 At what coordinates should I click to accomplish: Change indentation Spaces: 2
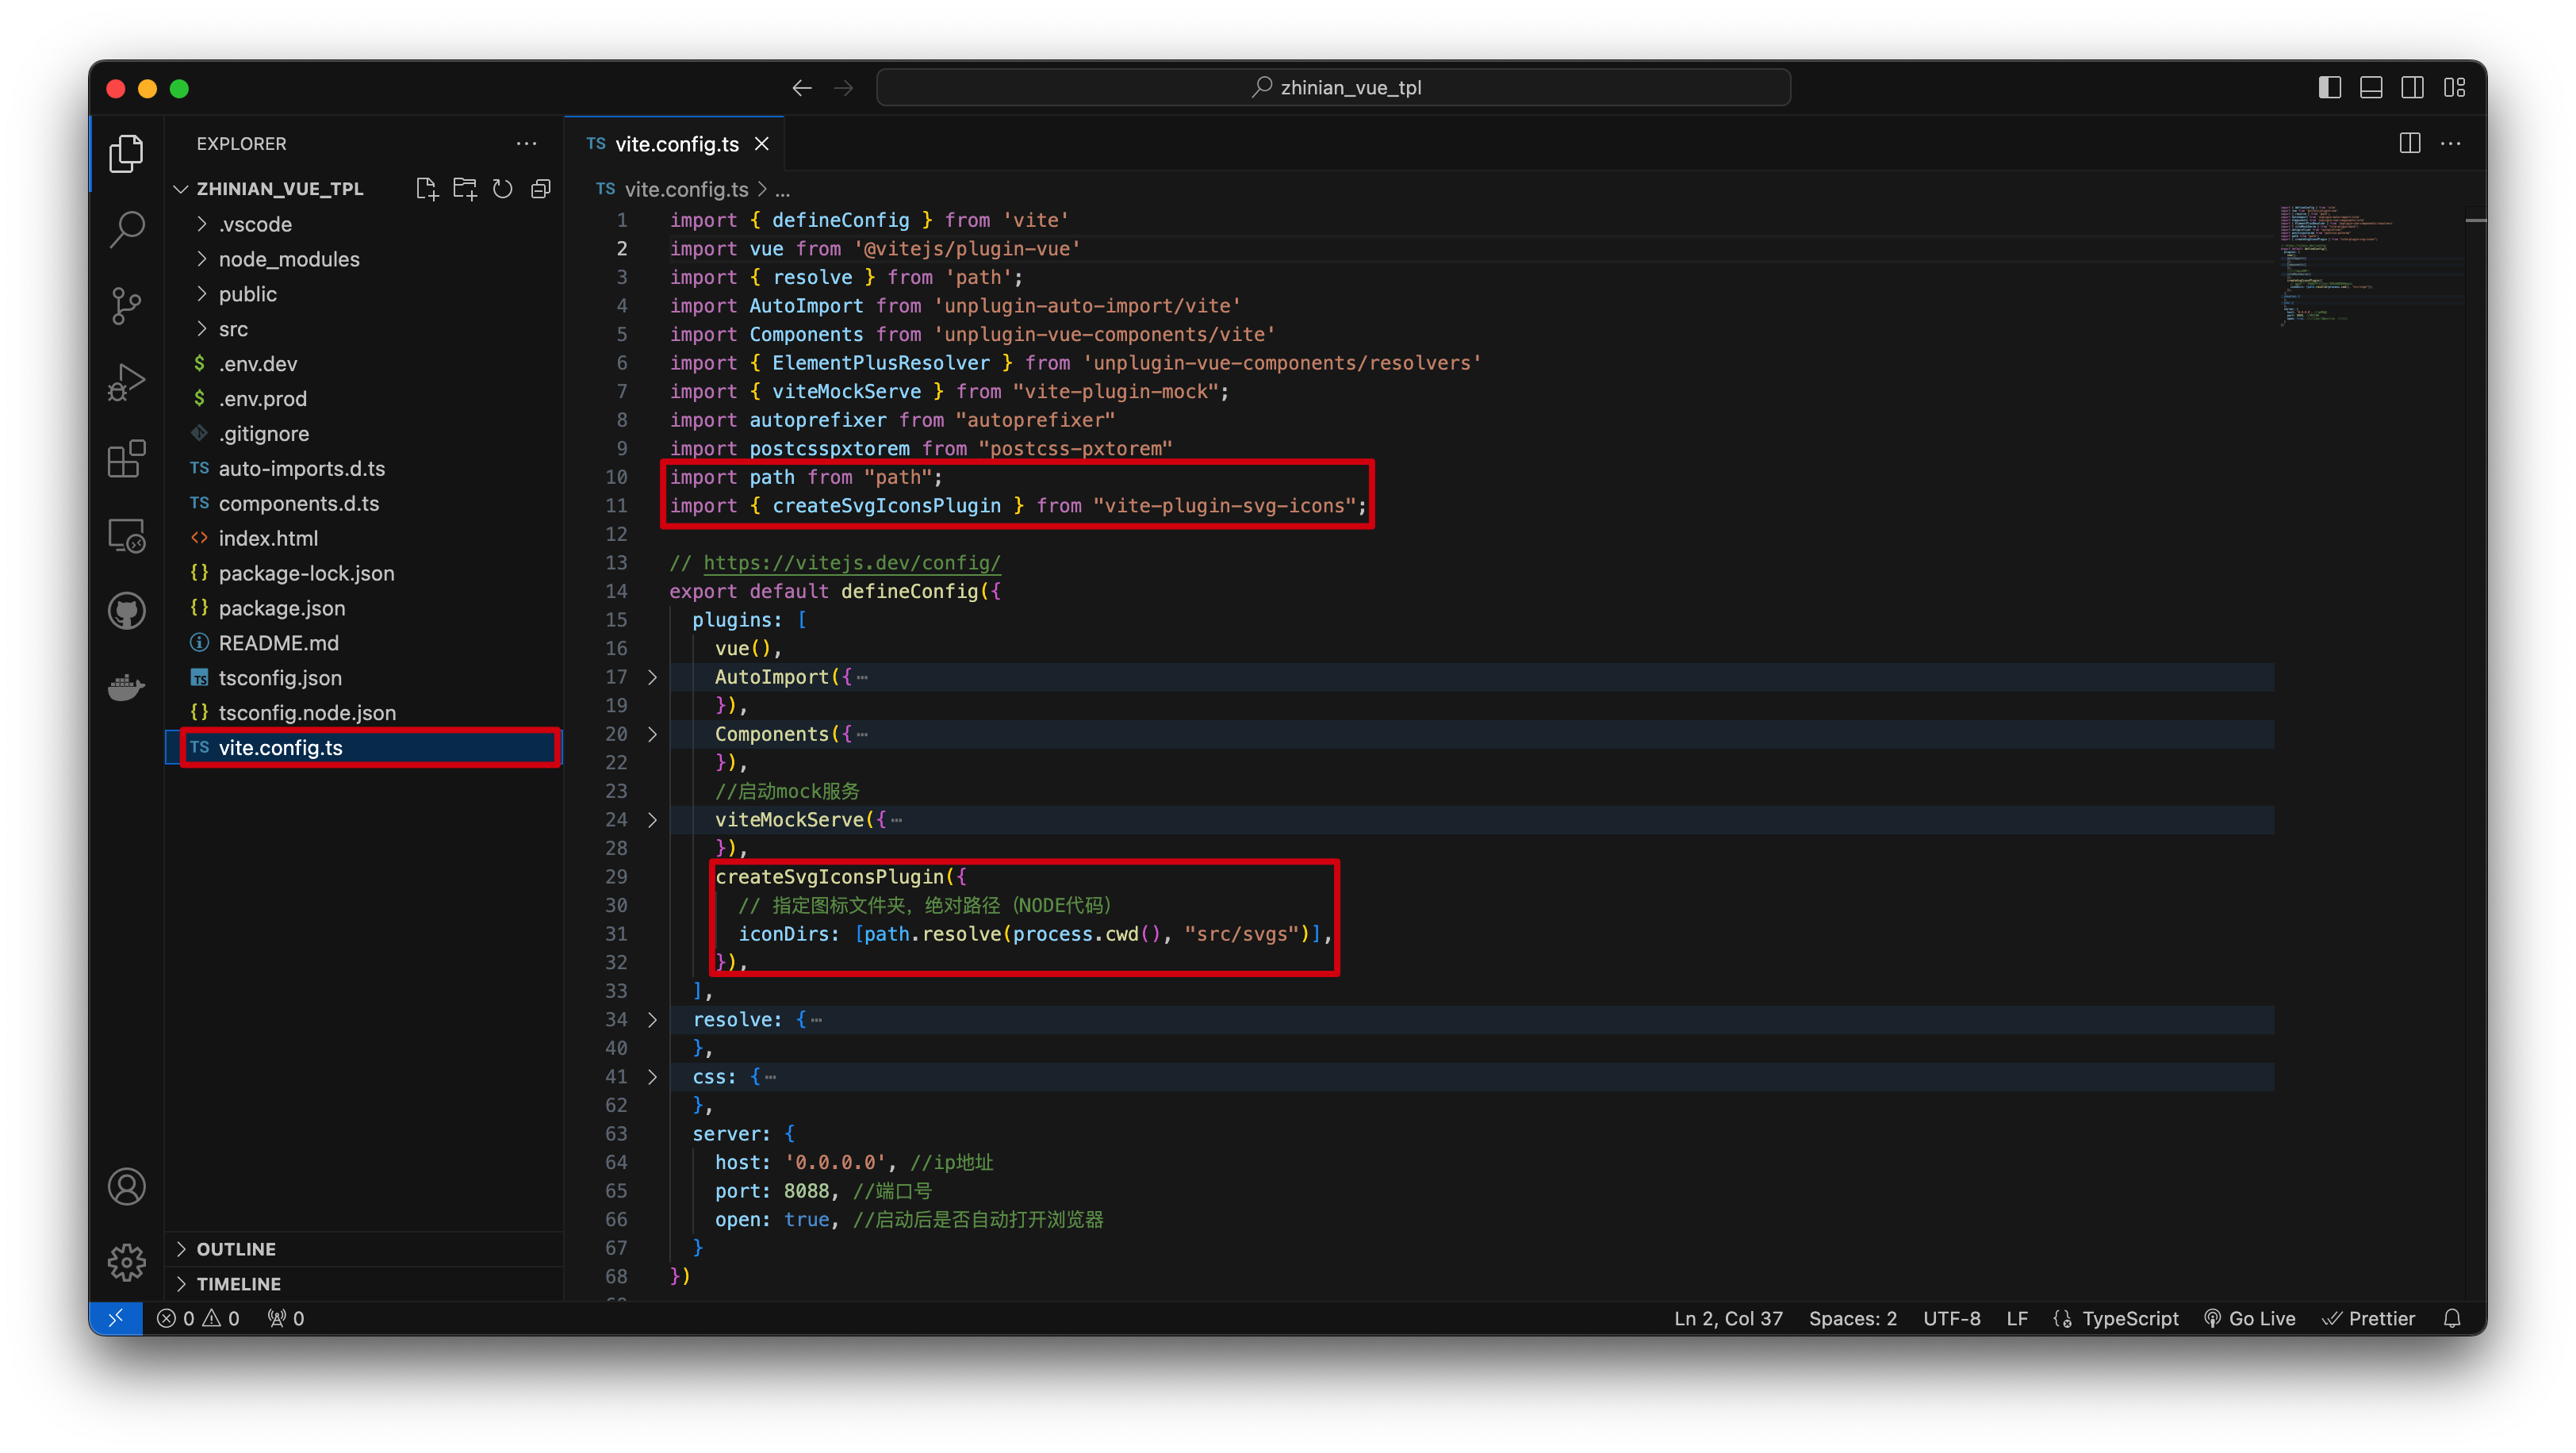pos(1852,1318)
